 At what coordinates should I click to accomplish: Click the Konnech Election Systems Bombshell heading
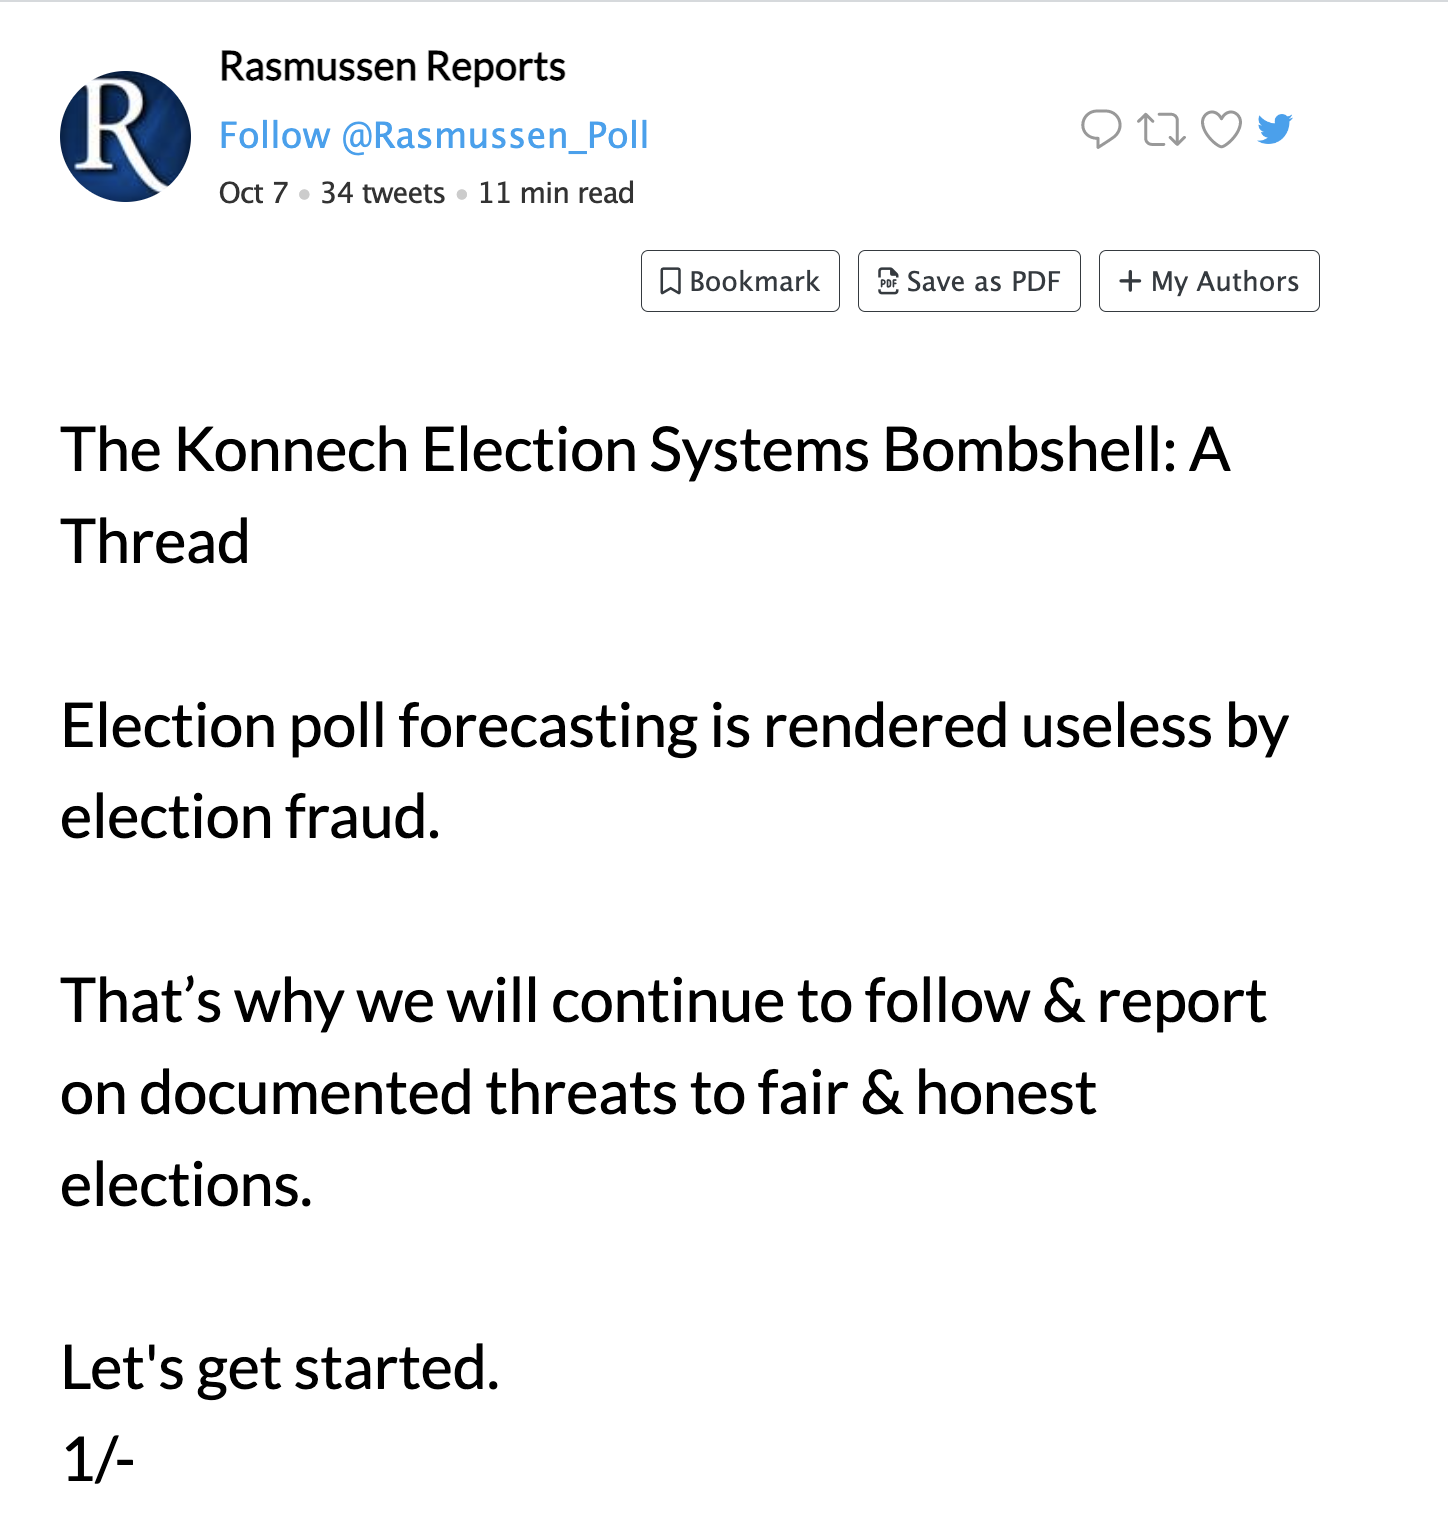[x=645, y=495]
